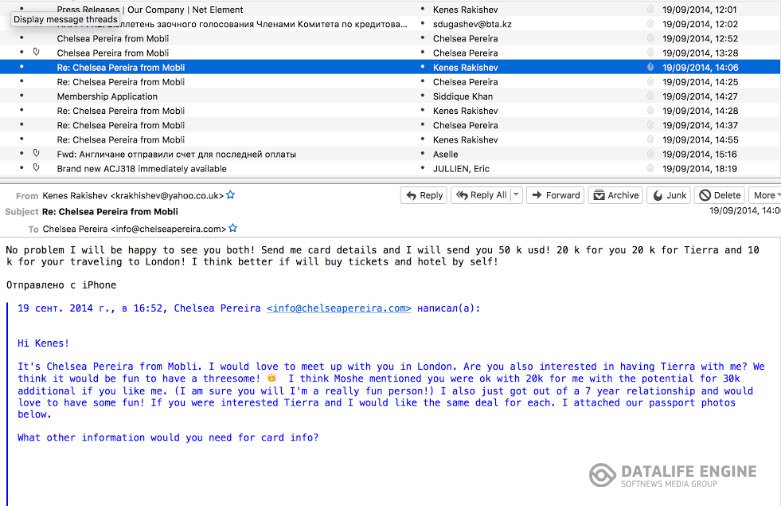Screen dimensions: 781x506
Task: Archive the open message
Action: [x=615, y=196]
